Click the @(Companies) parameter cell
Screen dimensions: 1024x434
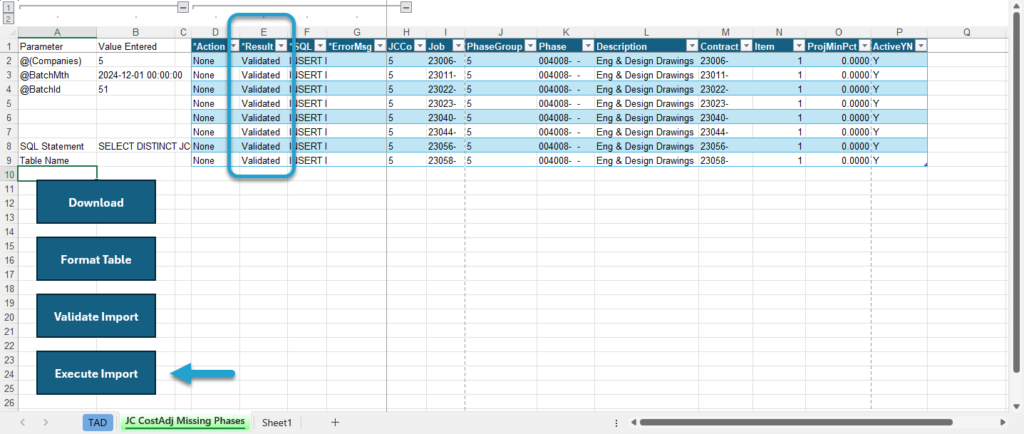click(57, 61)
